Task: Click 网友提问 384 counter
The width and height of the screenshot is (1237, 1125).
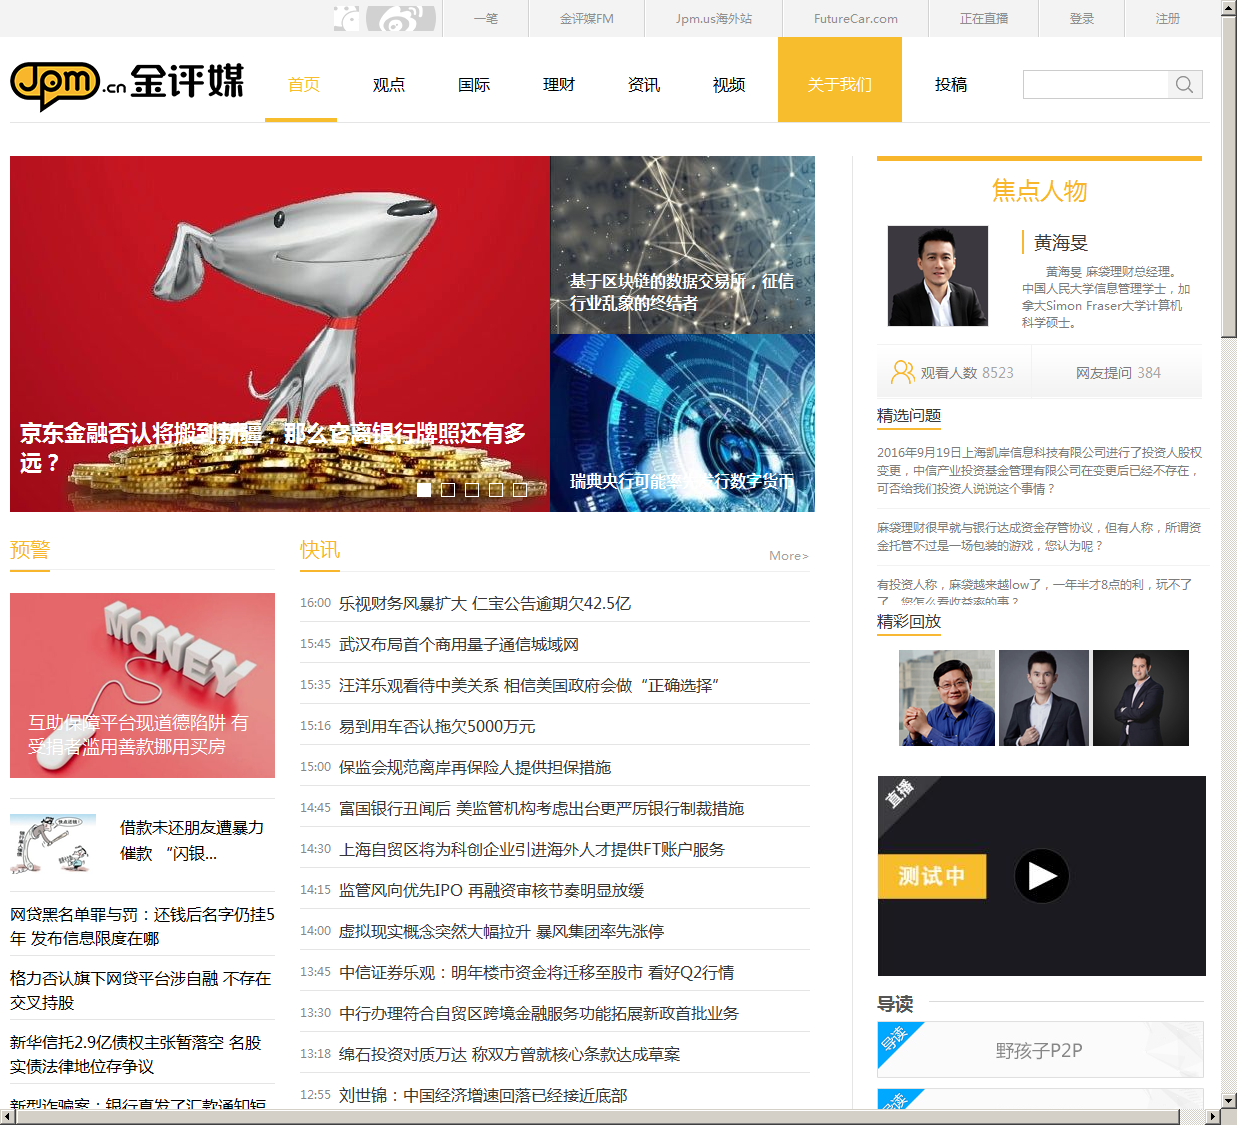Action: click(x=1118, y=373)
